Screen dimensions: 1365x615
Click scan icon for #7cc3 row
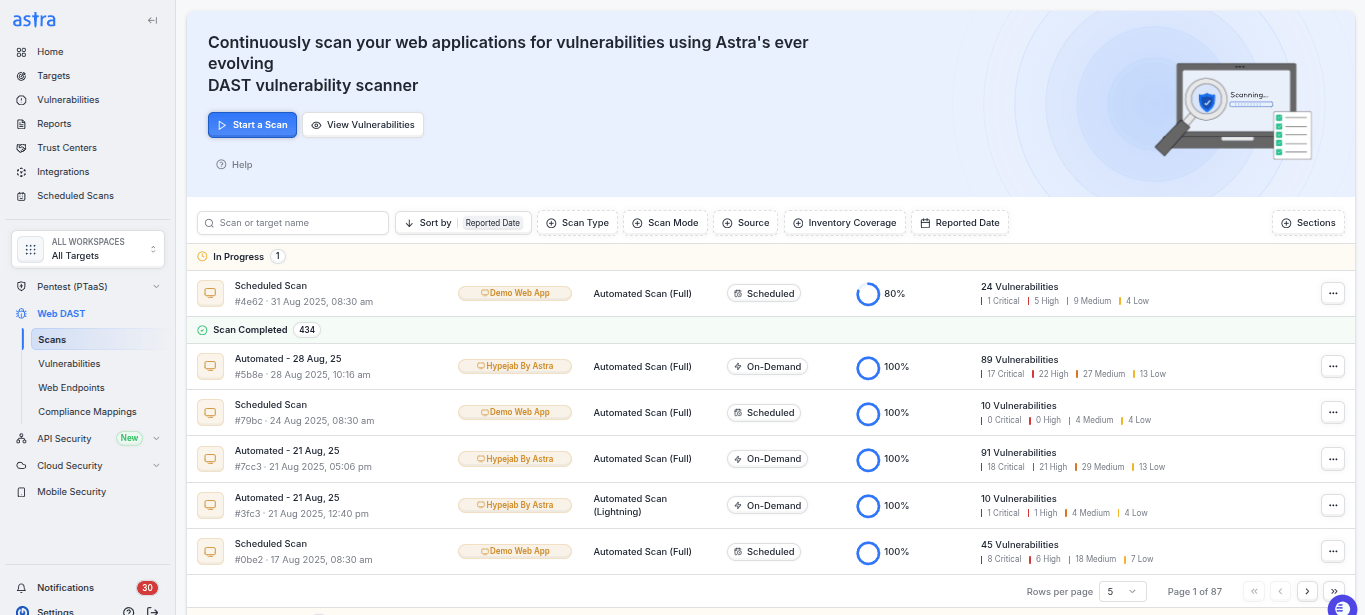(210, 459)
